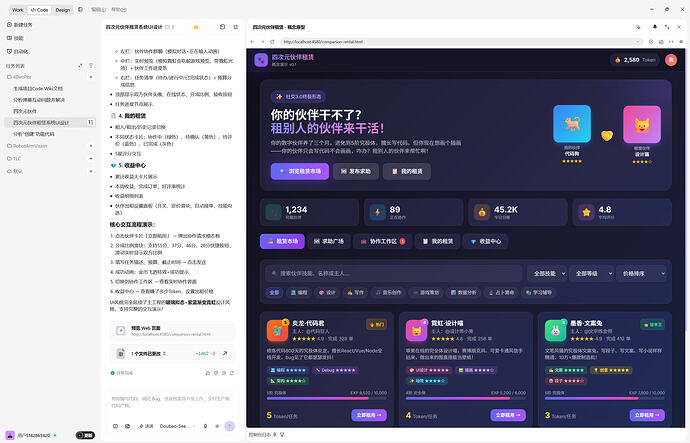Viewport: 690px width, 443px height.
Task: Open the 自动化 automation item in sidebar
Action: coord(18,51)
